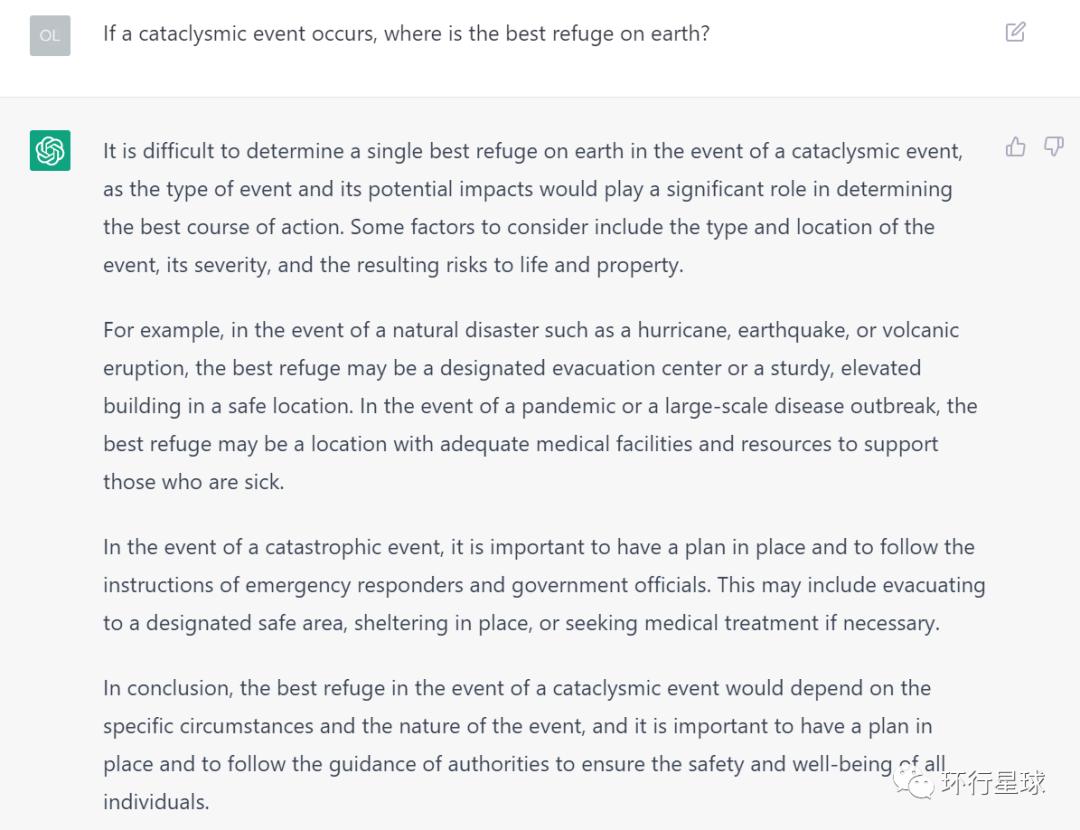Screen dimensions: 1080x830
Task: Click the final word "individuals."
Action: 156,802
